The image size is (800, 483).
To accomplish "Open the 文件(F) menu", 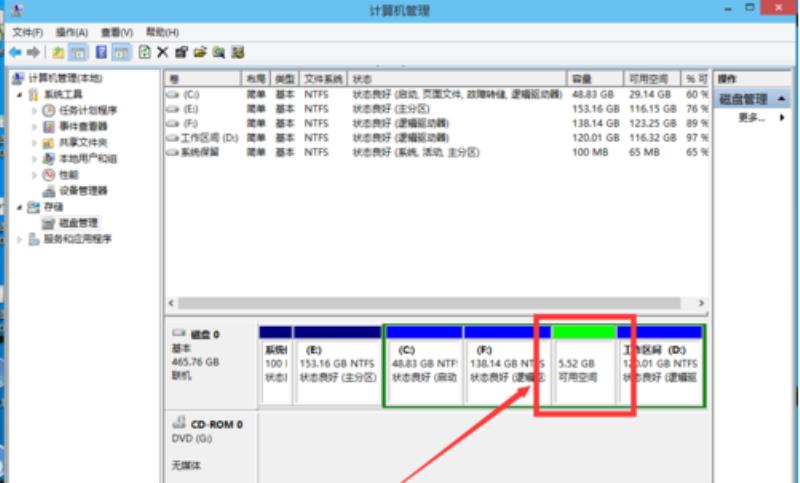I will 27,32.
